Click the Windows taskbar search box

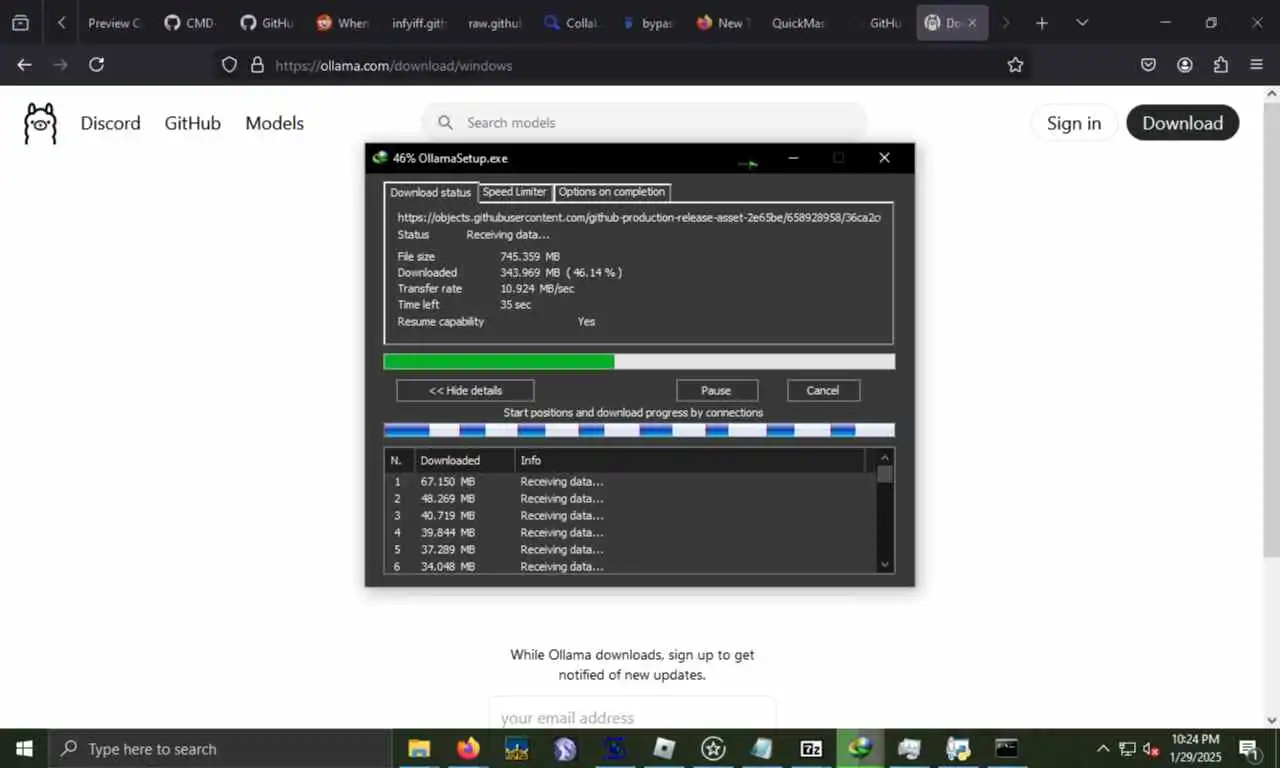pos(220,748)
